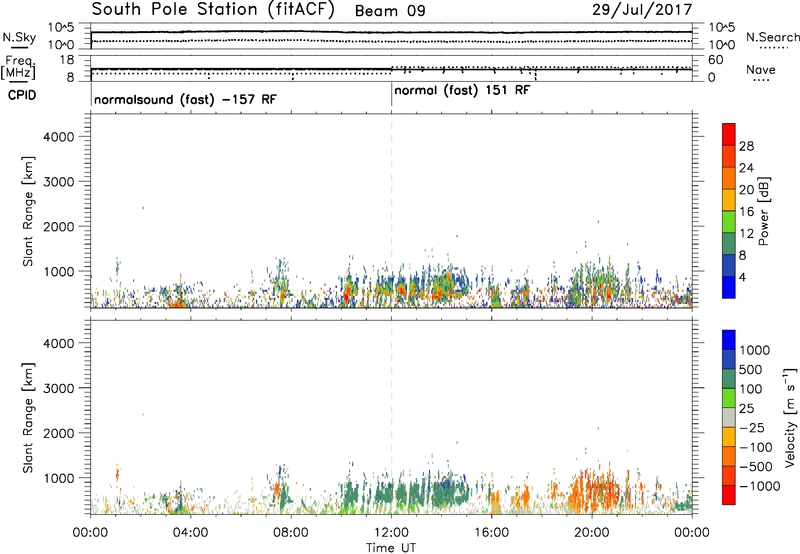The width and height of the screenshot is (800, 554).
Task: Click the 28 tick on power colorbar
Action: click(746, 146)
